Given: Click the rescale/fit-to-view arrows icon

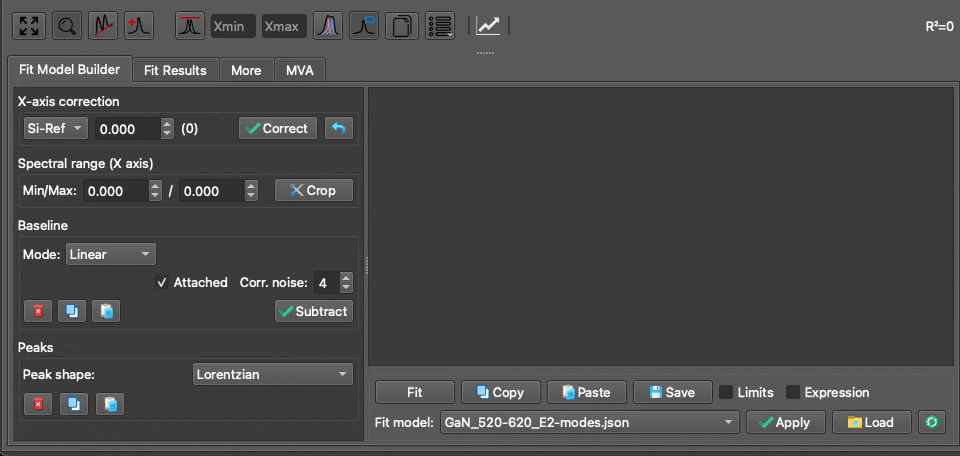Looking at the screenshot, I should [x=29, y=26].
